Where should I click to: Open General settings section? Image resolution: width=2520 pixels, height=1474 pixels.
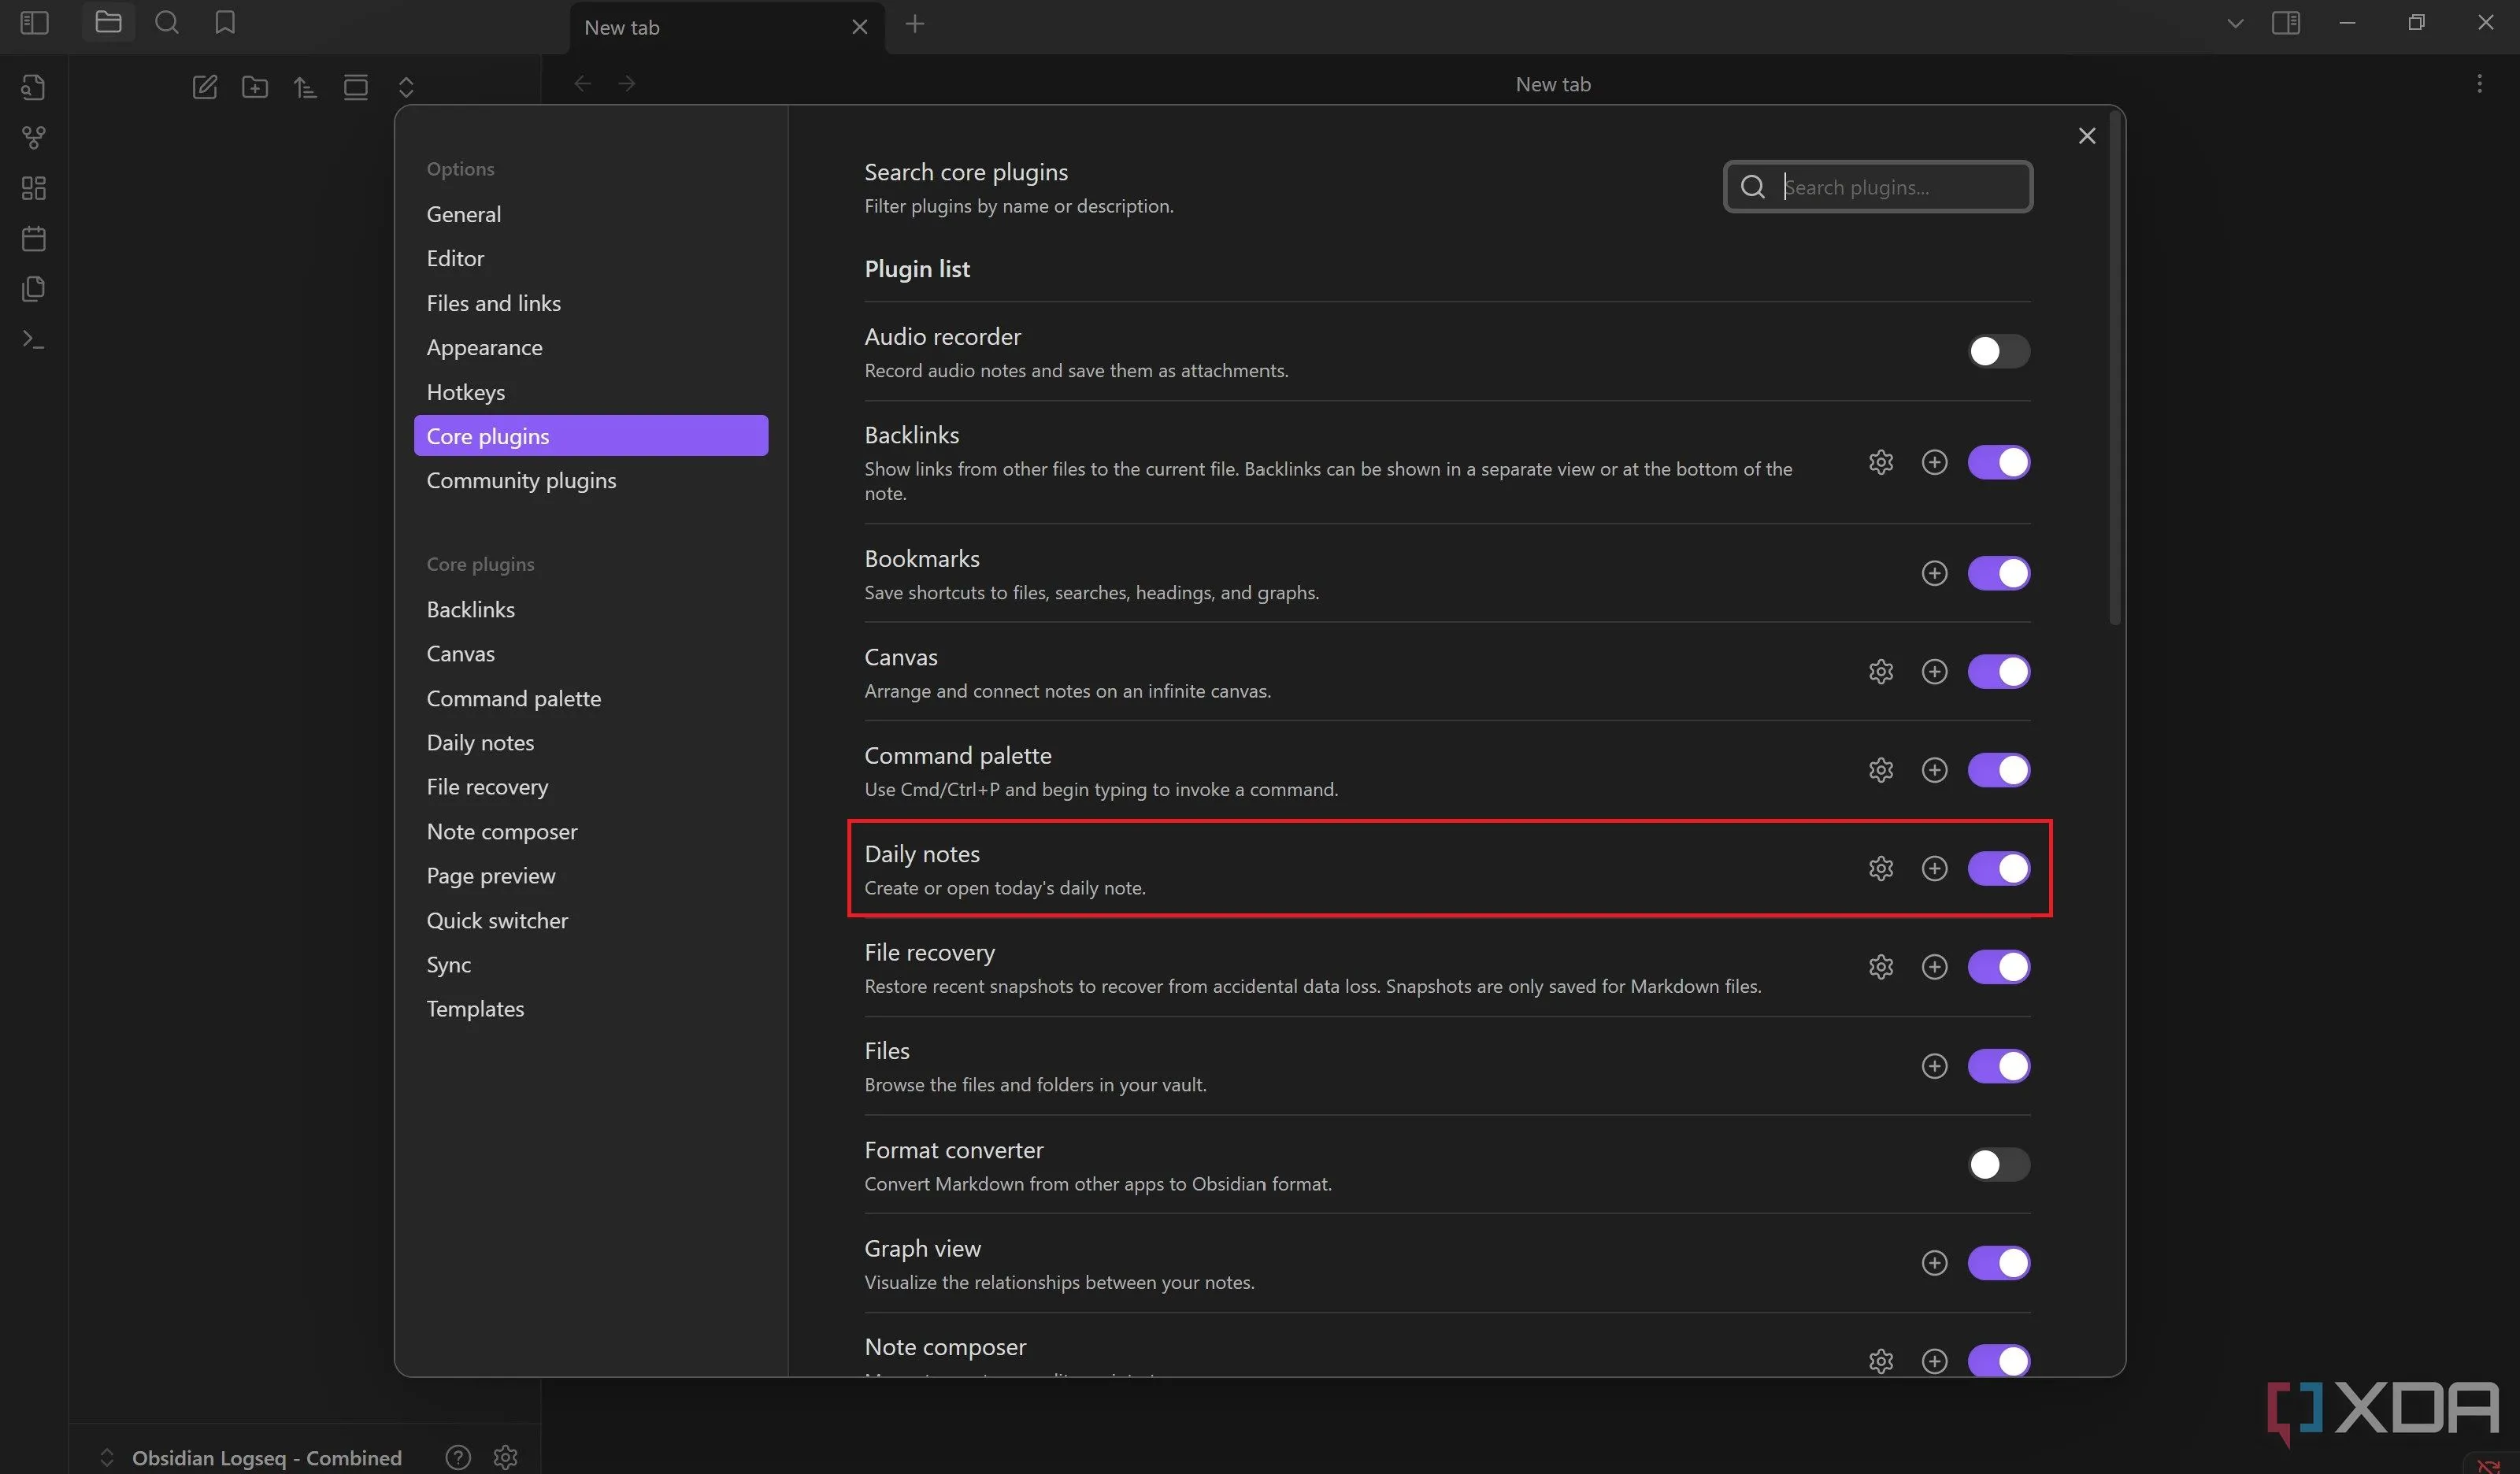[x=591, y=214]
